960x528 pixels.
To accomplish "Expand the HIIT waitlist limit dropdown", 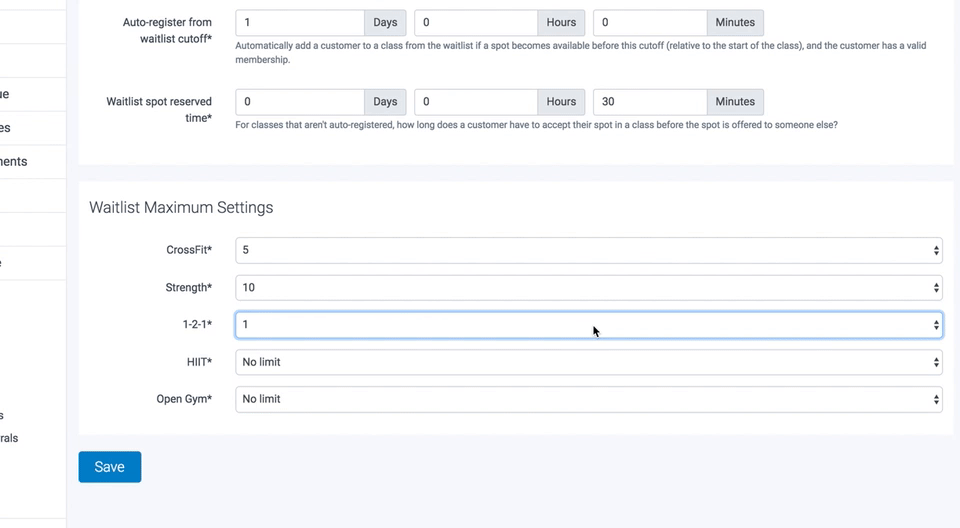I will 588,362.
